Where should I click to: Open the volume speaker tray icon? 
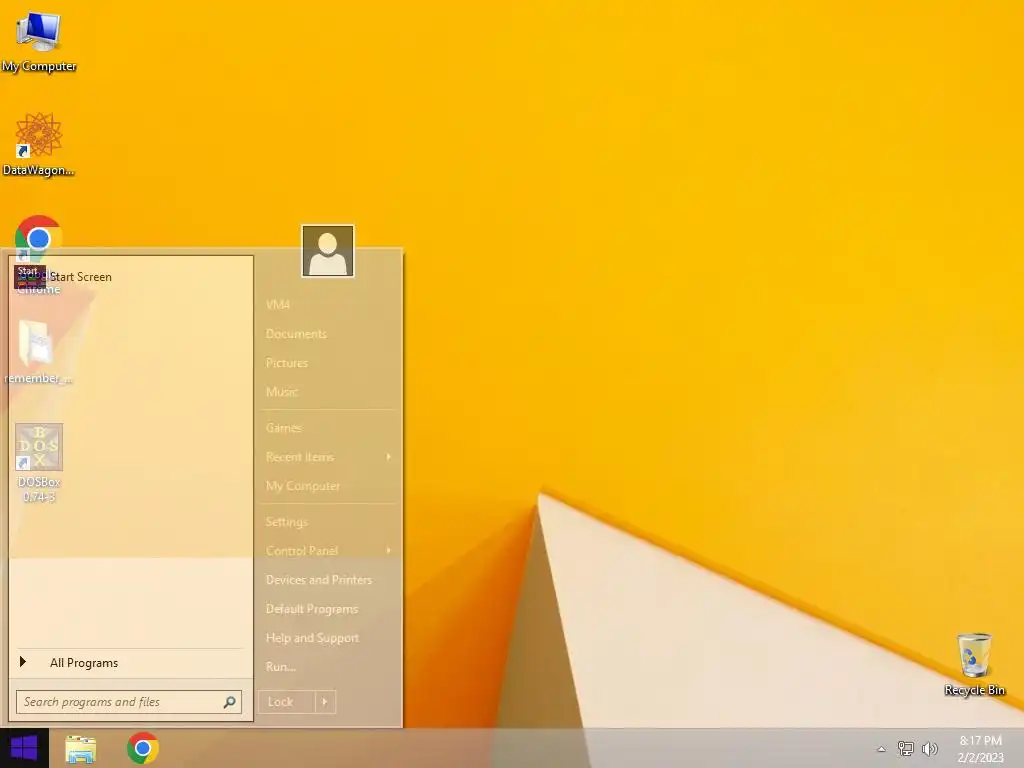tap(929, 748)
